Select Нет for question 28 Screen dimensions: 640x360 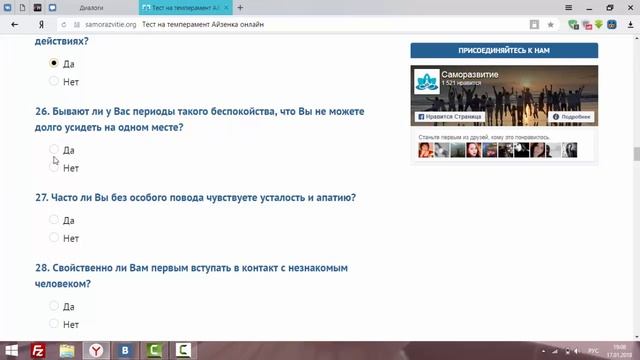[53, 323]
